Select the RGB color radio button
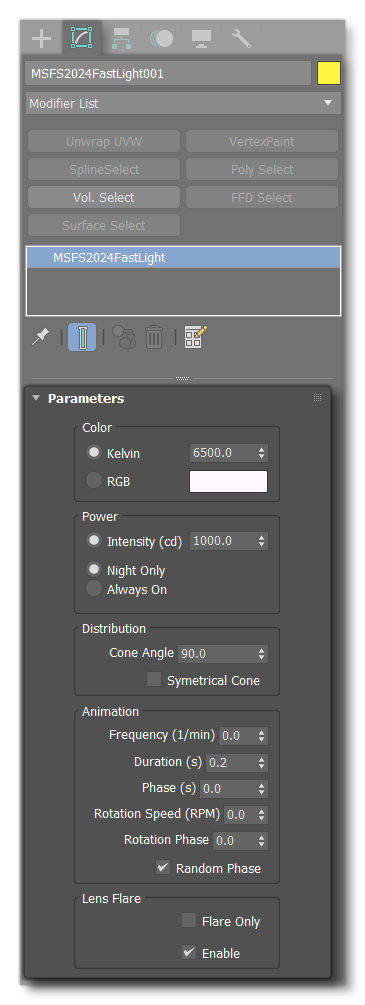Image resolution: width=365 pixels, height=1005 pixels. pyautogui.click(x=94, y=481)
